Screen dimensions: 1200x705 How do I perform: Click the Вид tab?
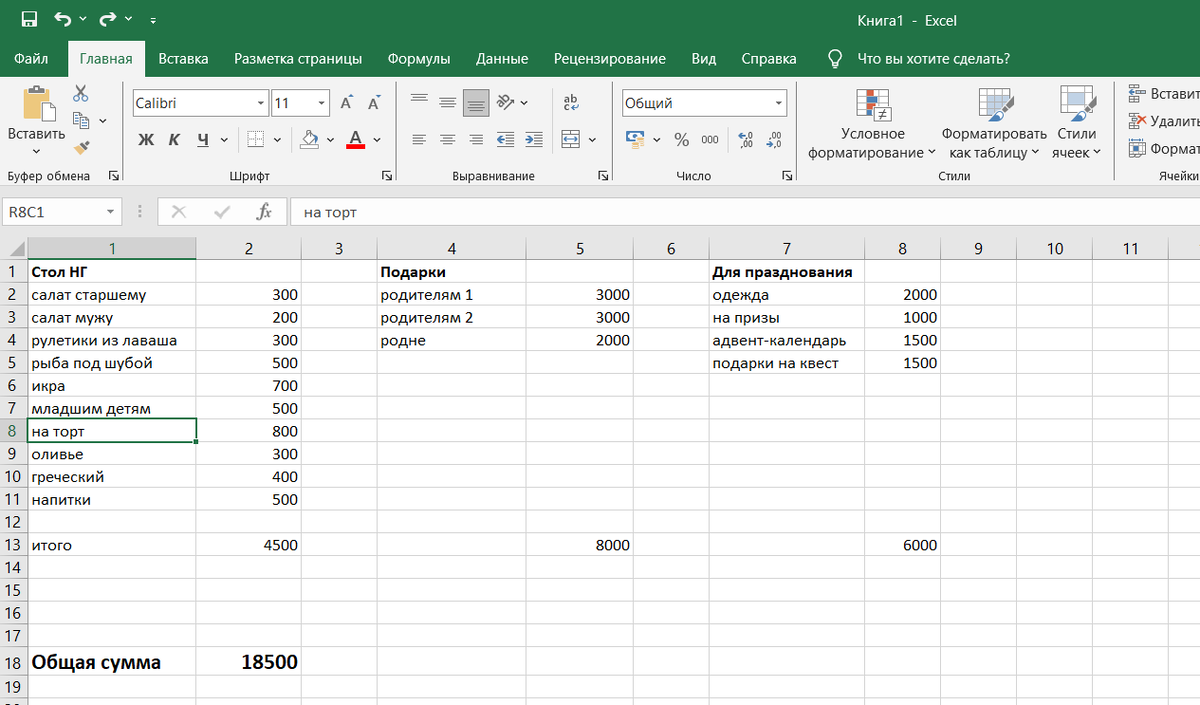[x=704, y=58]
